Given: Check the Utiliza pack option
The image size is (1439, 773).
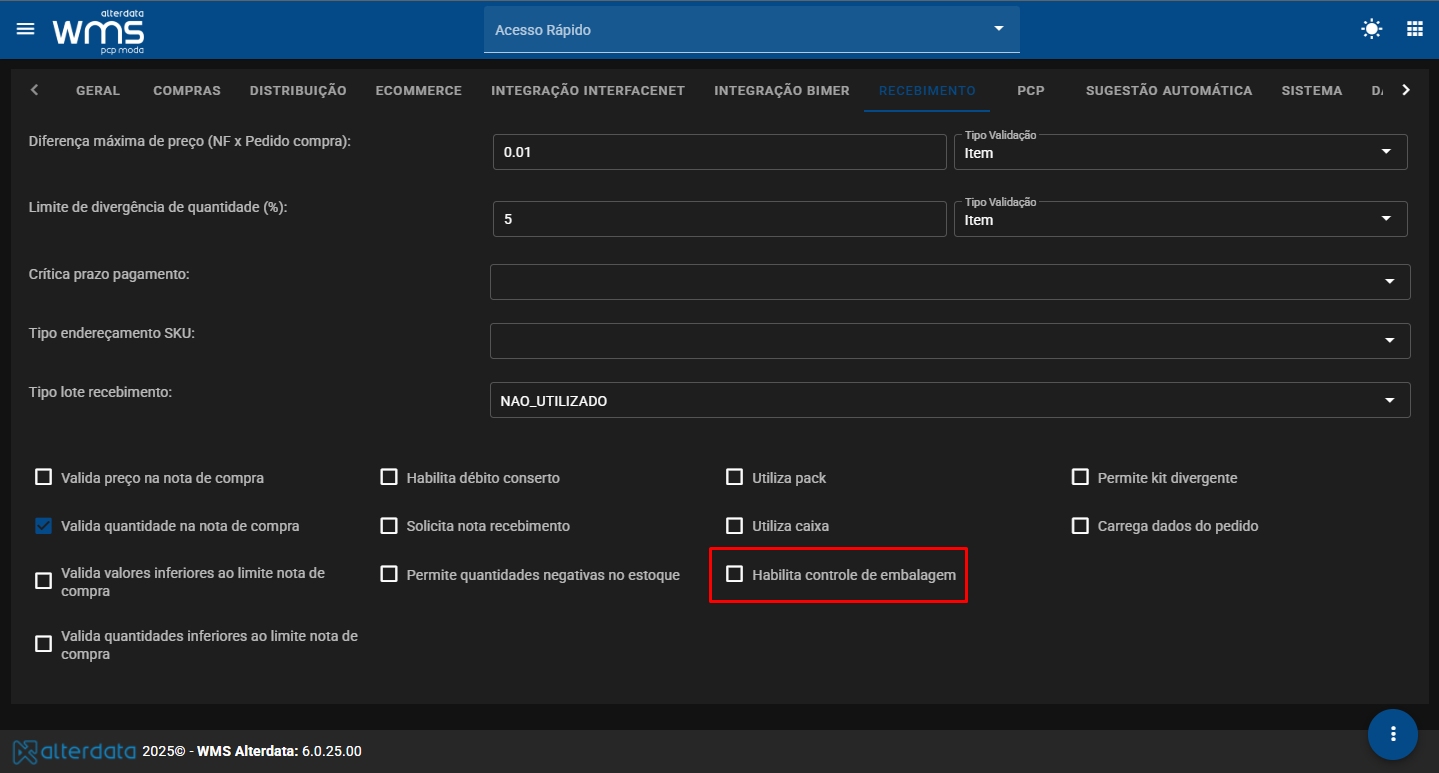Looking at the screenshot, I should point(735,477).
